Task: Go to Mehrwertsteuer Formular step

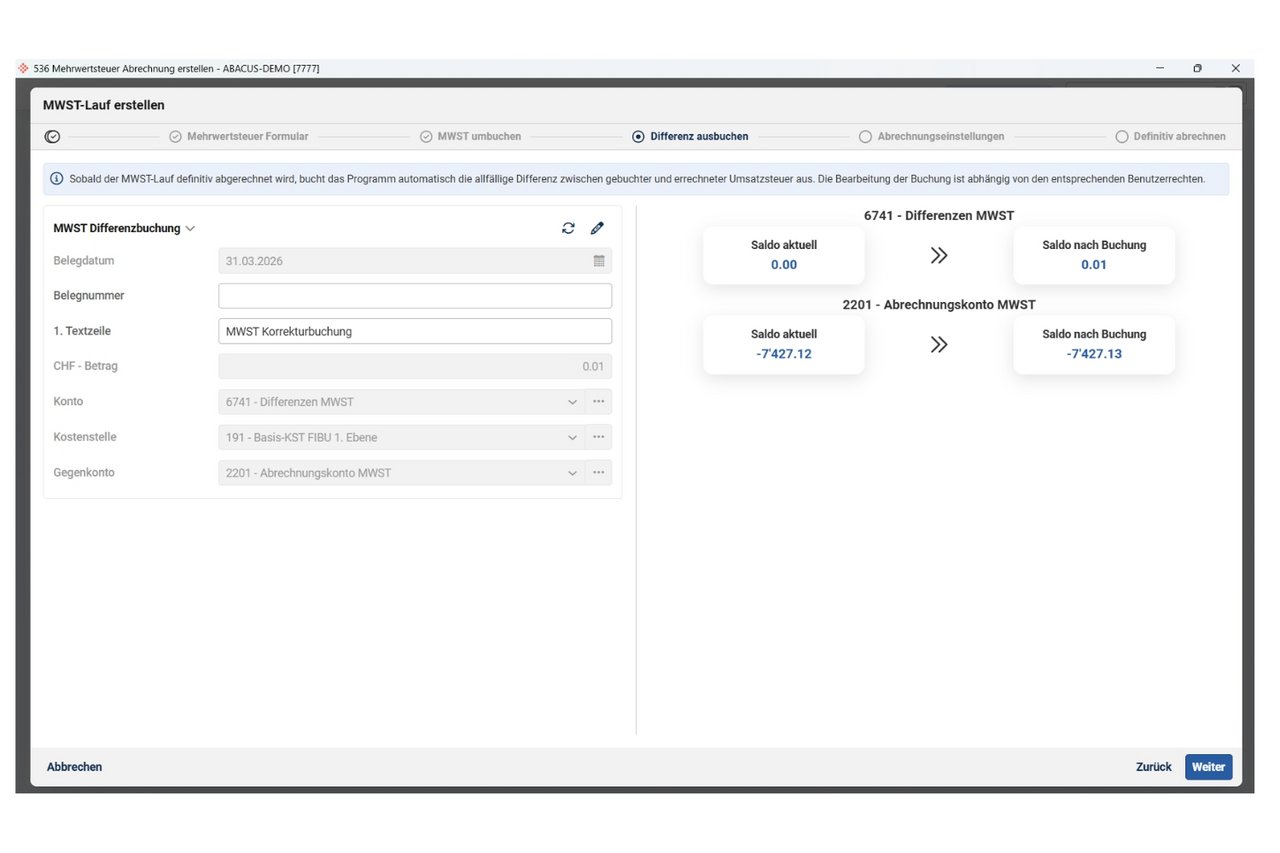Action: click(240, 137)
